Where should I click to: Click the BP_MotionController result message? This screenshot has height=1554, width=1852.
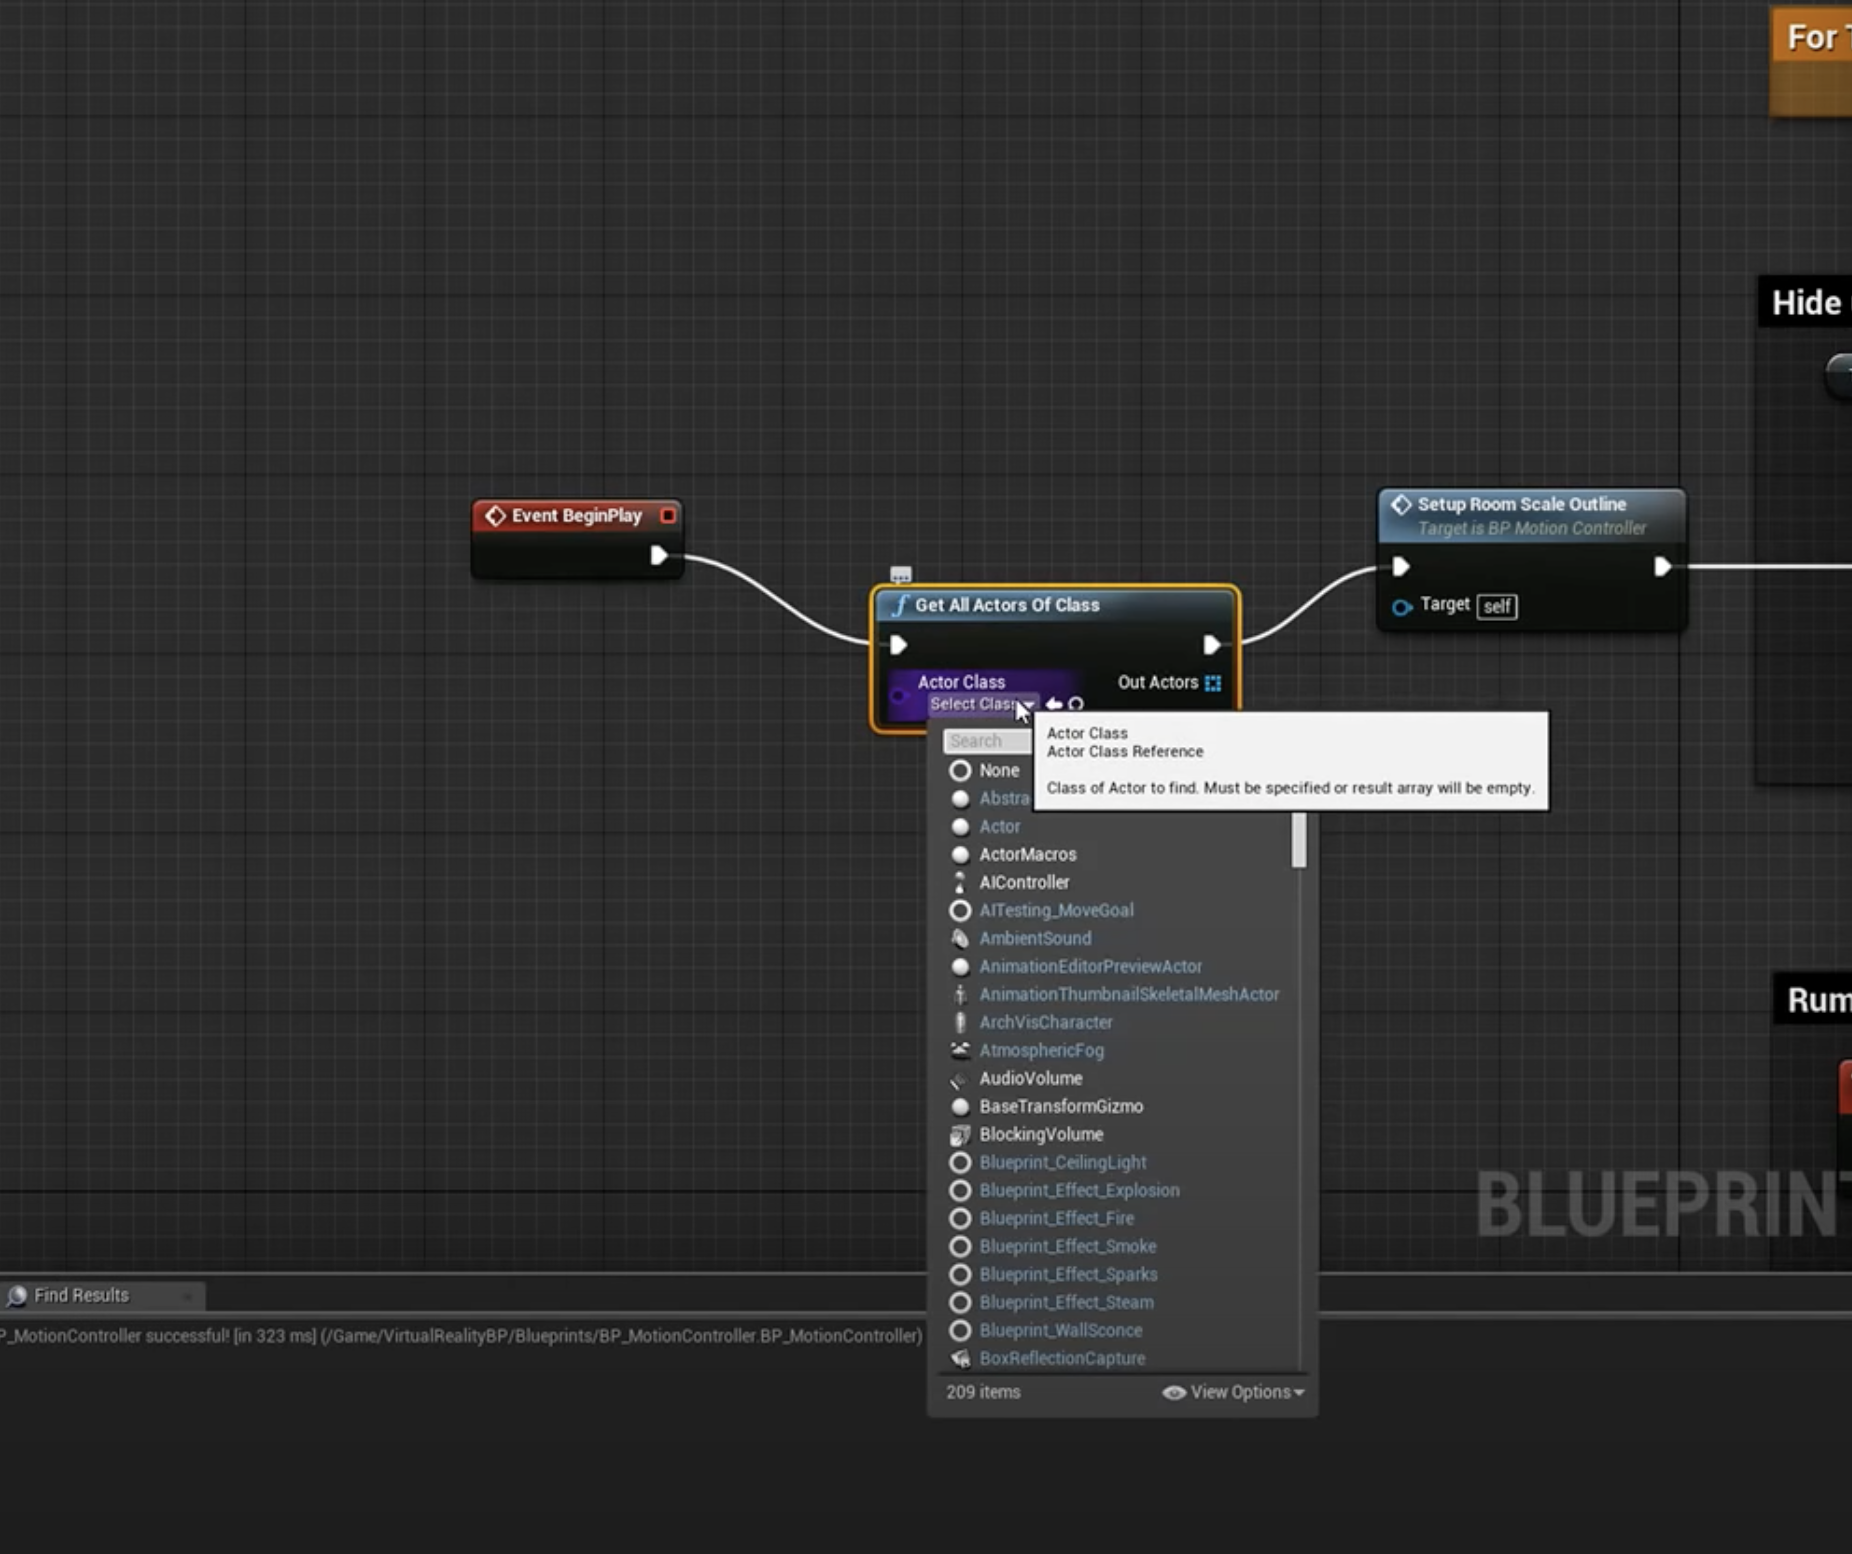pos(460,1335)
